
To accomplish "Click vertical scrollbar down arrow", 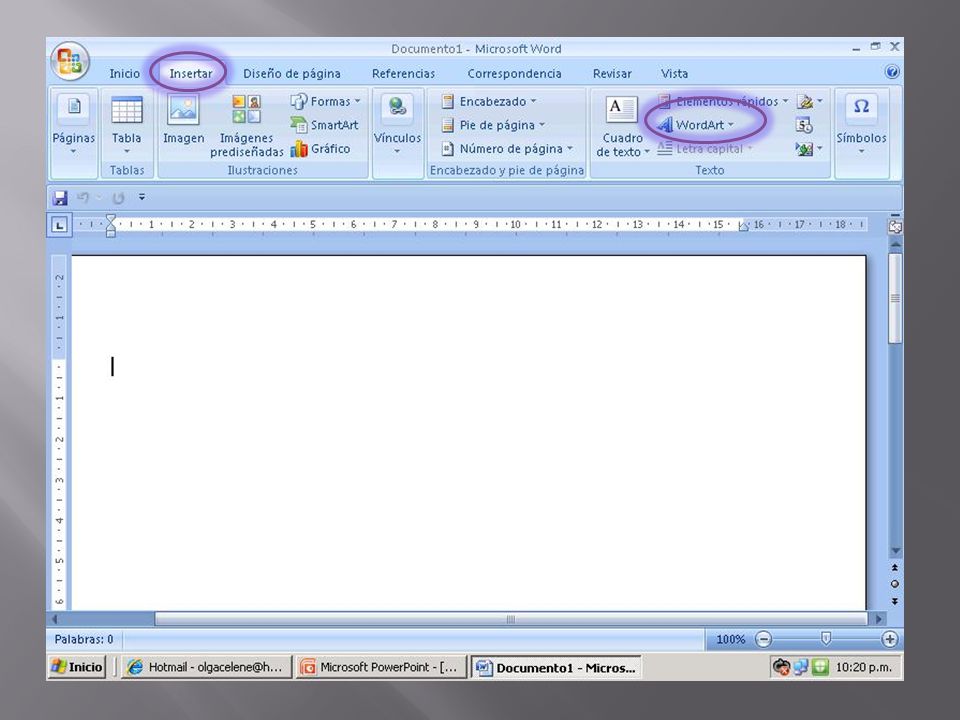I will (x=895, y=551).
